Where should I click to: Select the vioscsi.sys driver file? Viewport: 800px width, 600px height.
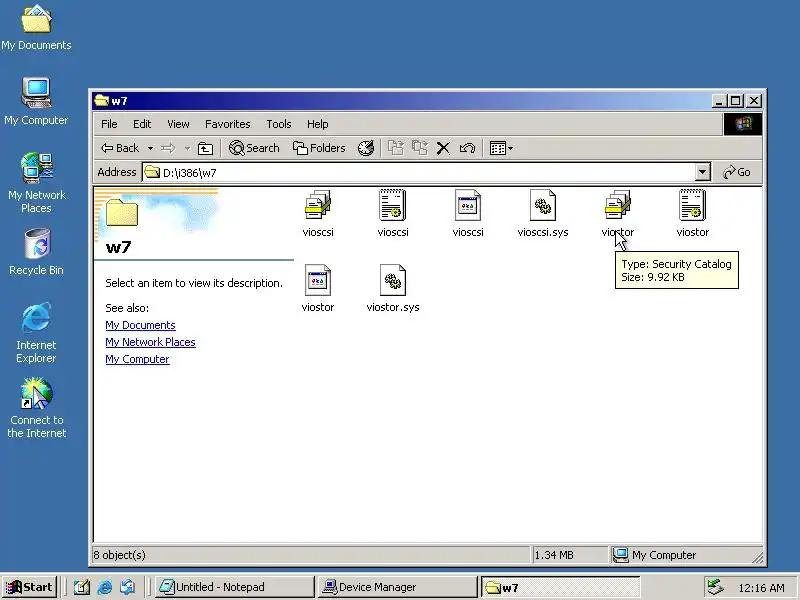[x=542, y=213]
